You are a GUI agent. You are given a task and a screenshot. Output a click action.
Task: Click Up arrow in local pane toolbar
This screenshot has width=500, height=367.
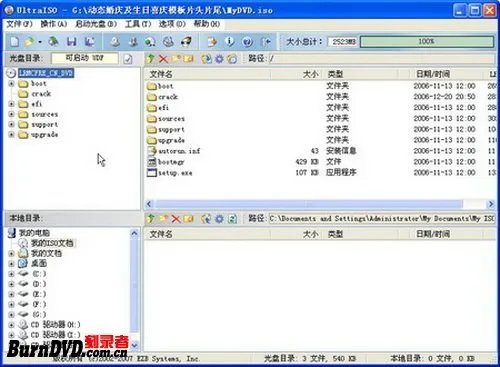click(x=151, y=219)
